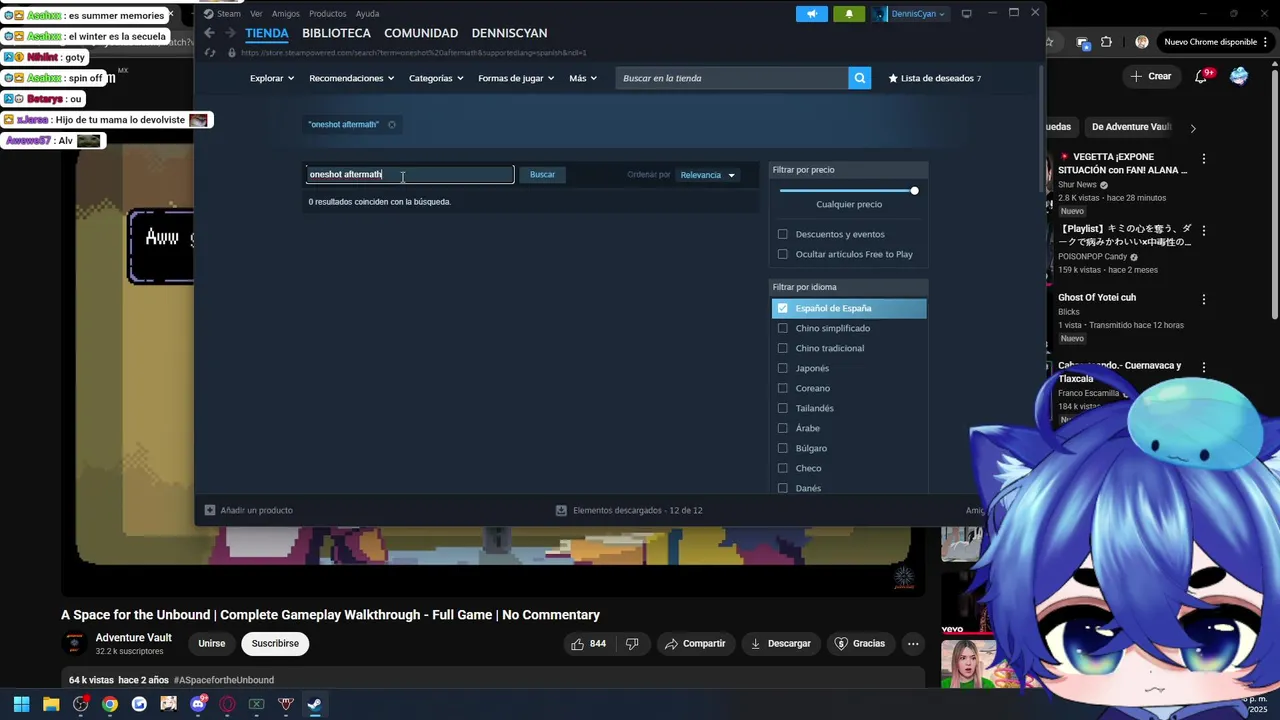Image resolution: width=1280 pixels, height=720 pixels.
Task: Open more actions ellipsis under the video
Action: (x=913, y=644)
